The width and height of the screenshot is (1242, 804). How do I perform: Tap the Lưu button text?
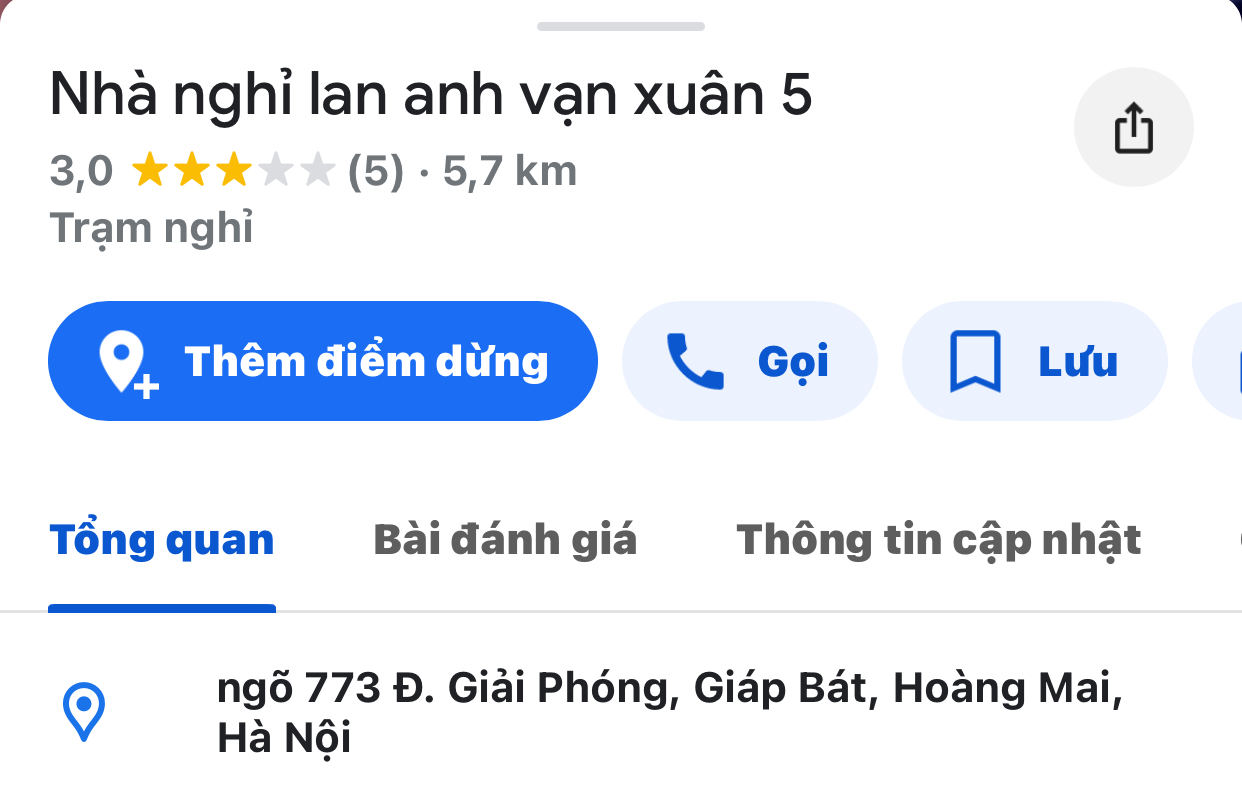(x=1078, y=361)
